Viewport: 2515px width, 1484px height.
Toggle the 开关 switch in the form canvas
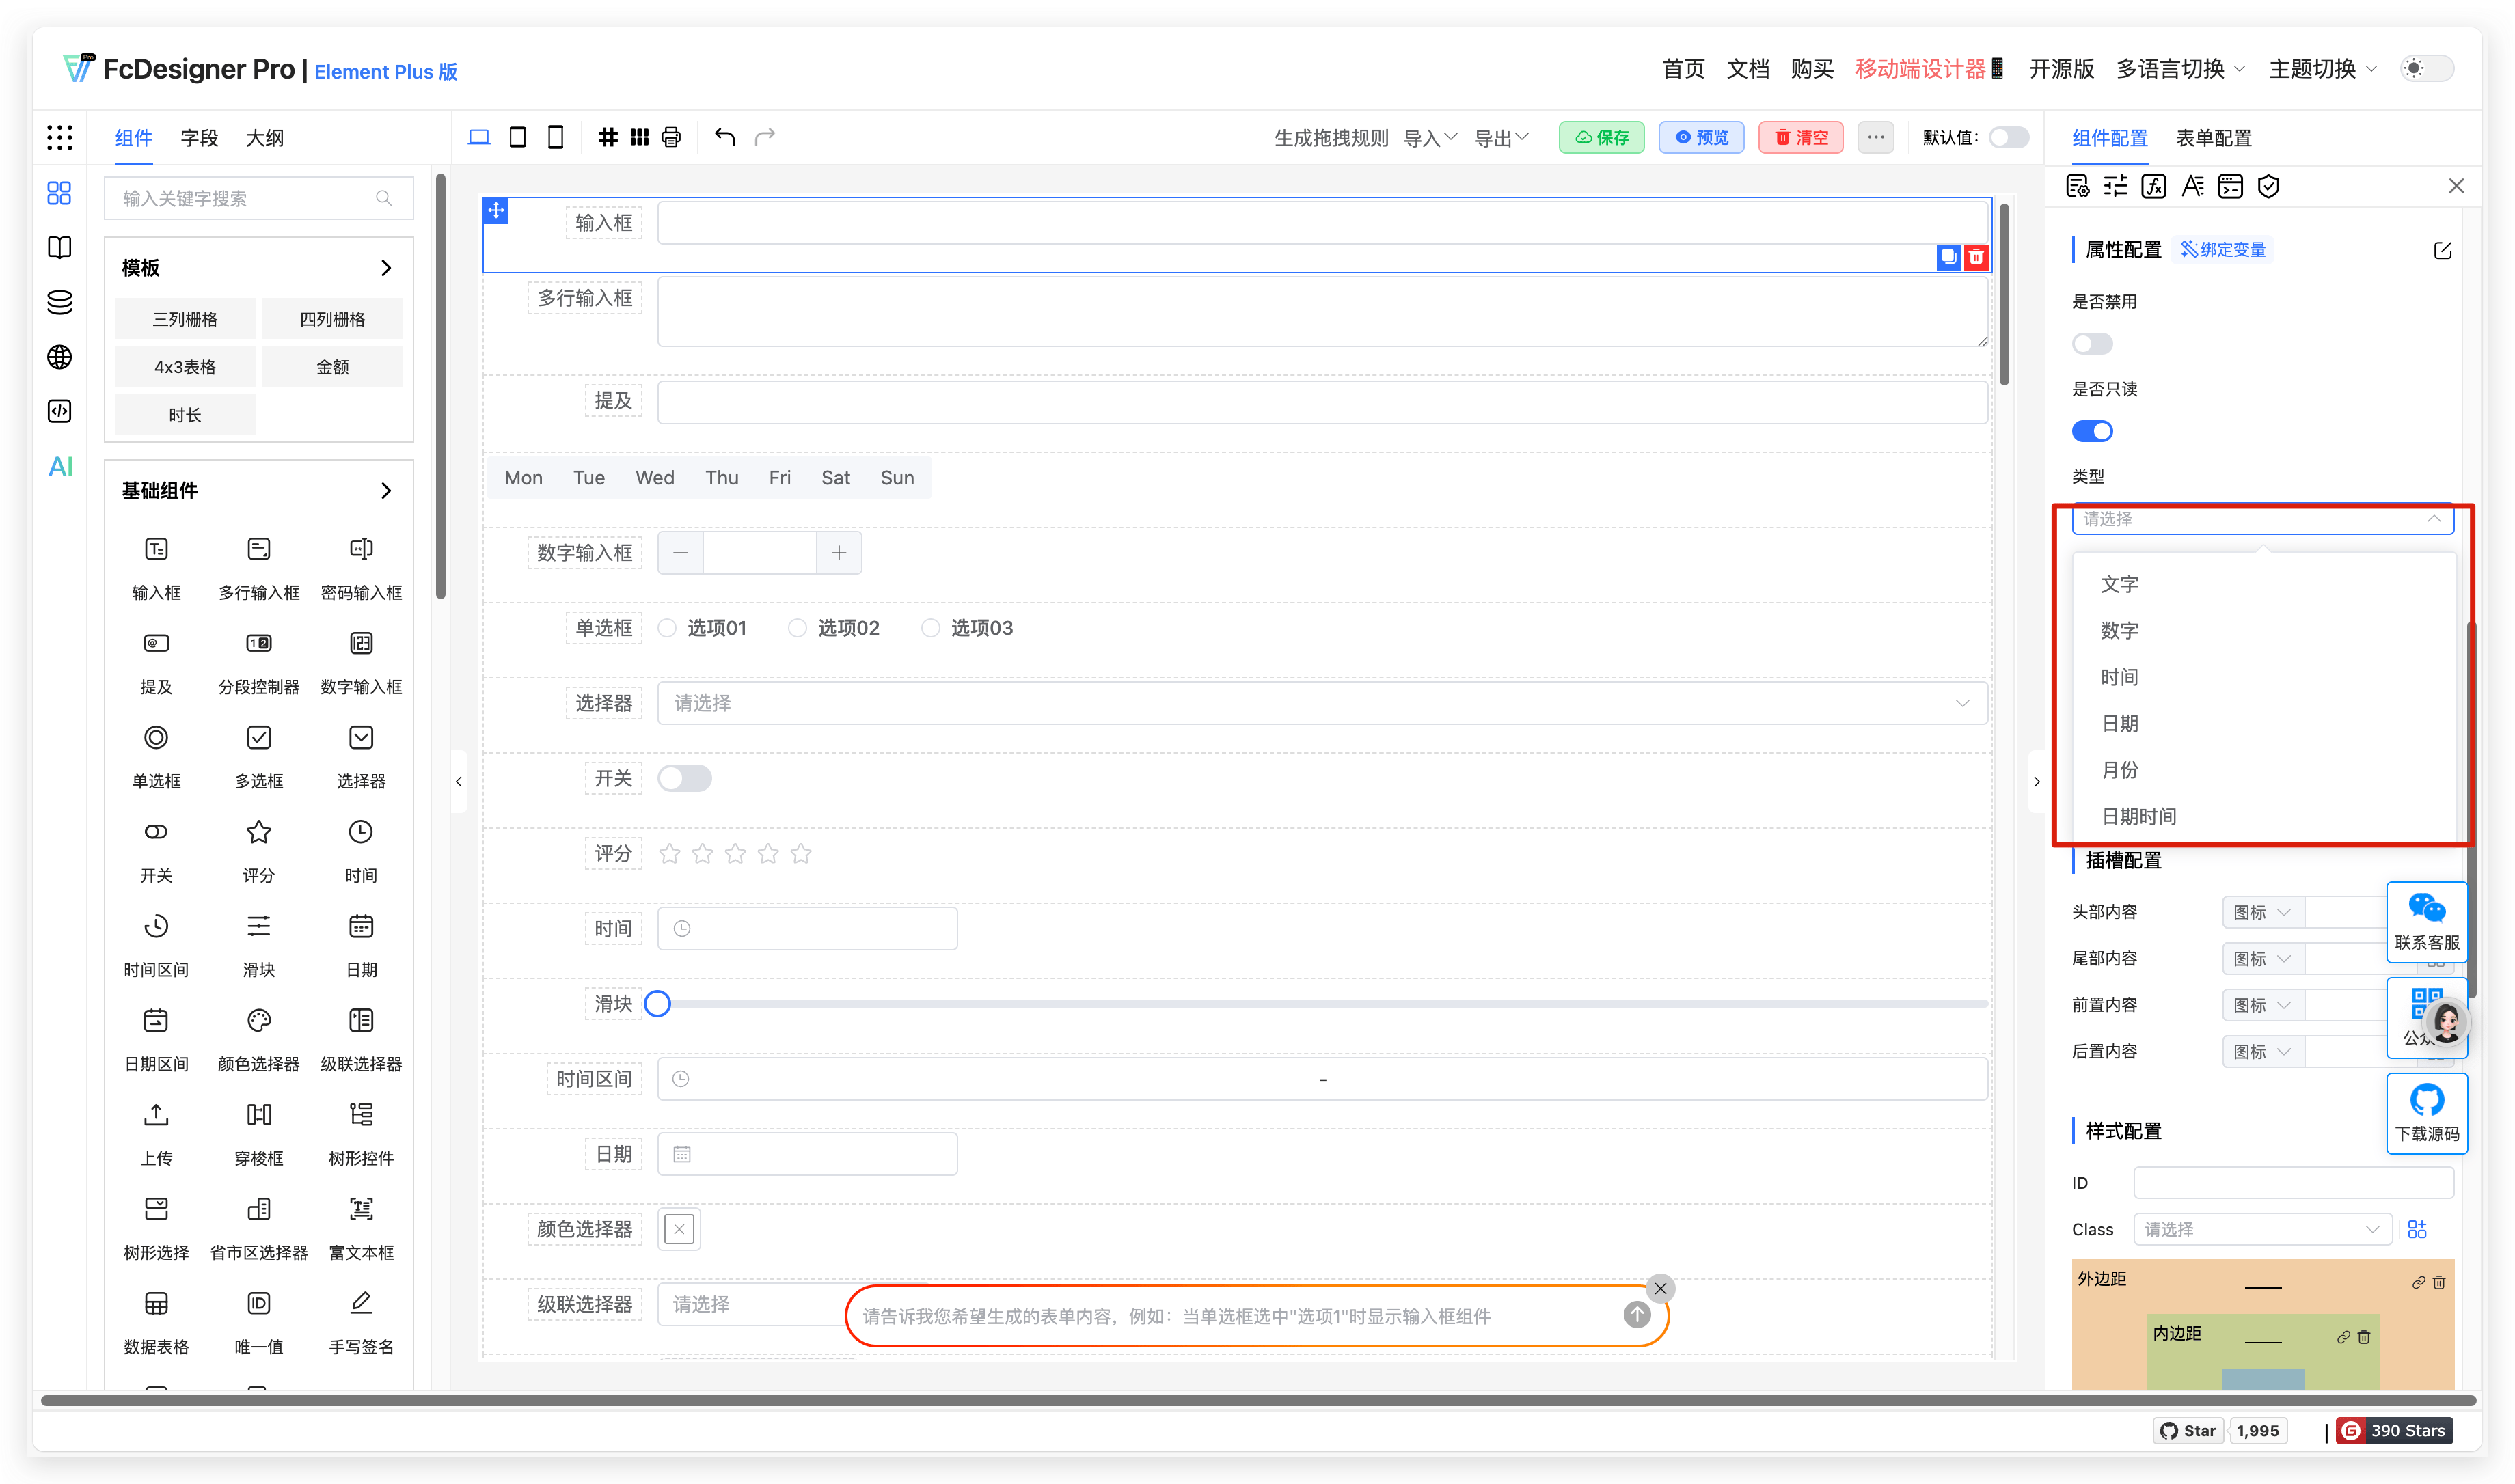click(686, 778)
